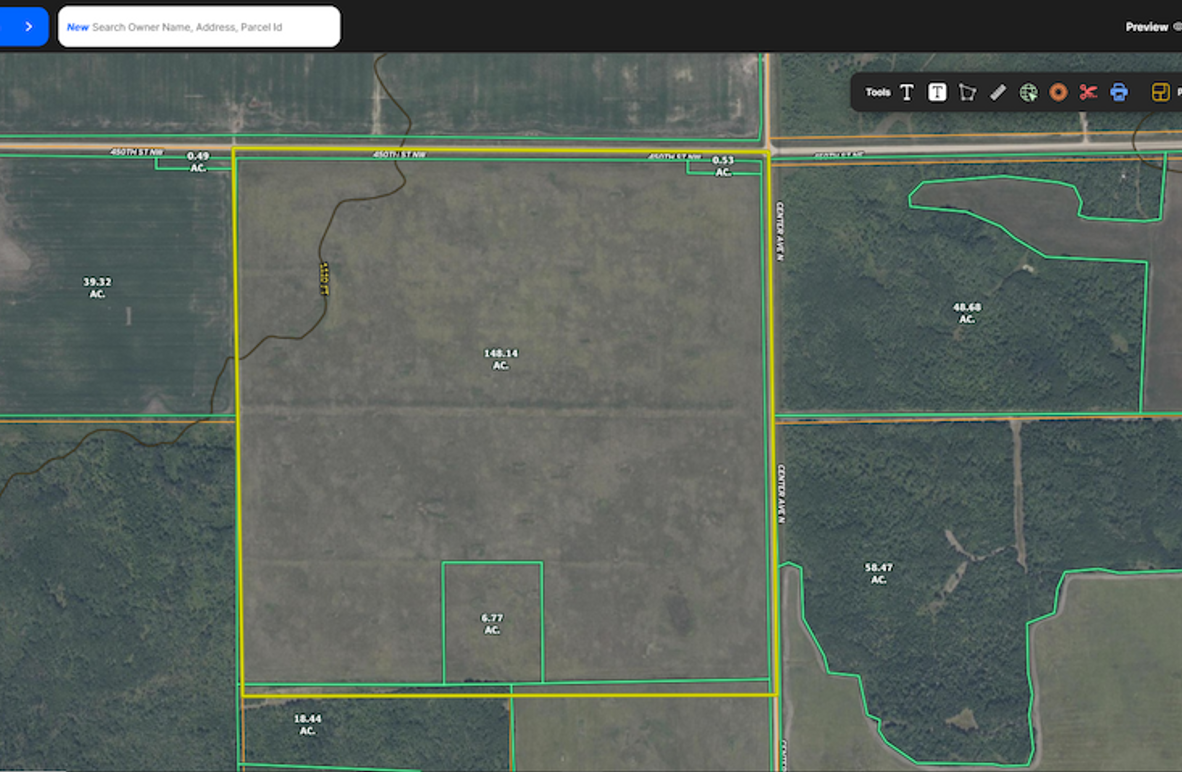This screenshot has height=772, width=1182.
Task: Select the red scissors cut tool
Action: (x=1088, y=92)
